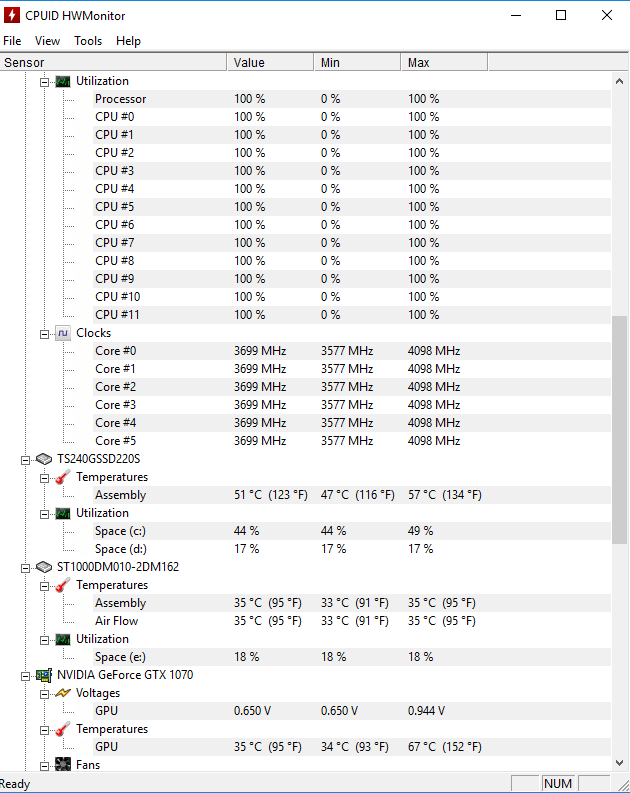Click the NVIDIA GeForce GTX 1070 card icon
The height and width of the screenshot is (793, 630).
(x=43, y=675)
